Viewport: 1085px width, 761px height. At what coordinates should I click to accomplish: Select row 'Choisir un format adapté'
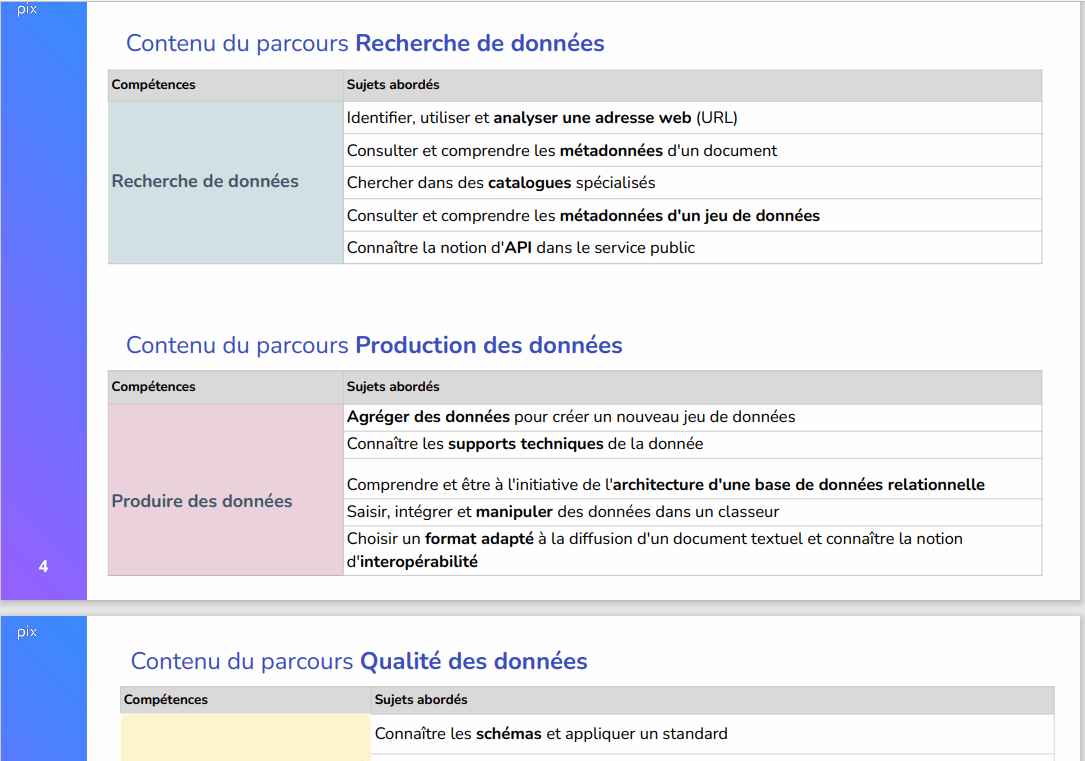[693, 551]
